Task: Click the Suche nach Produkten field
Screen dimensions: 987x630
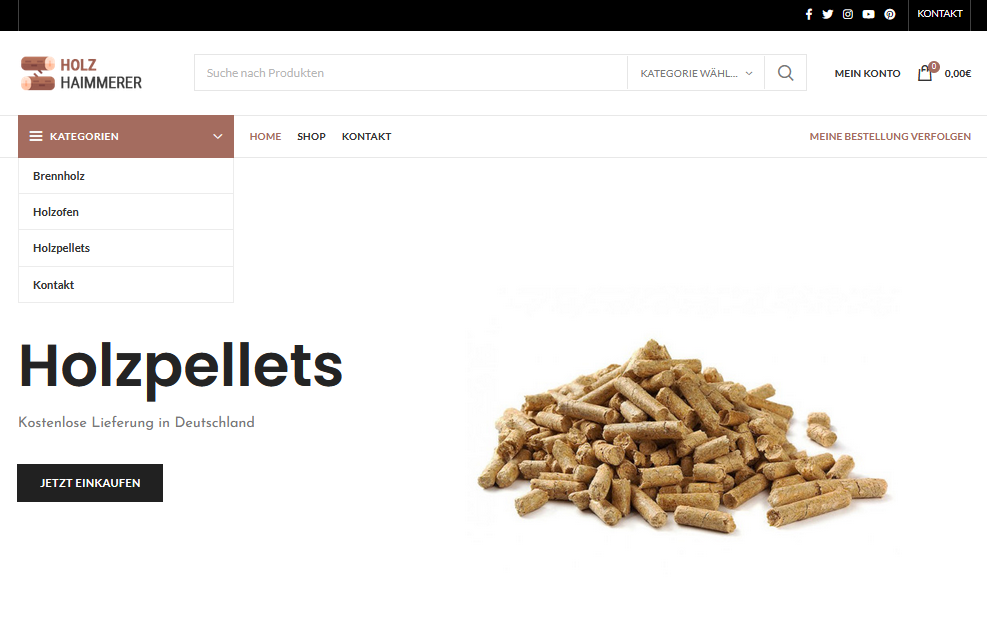Action: (x=410, y=73)
